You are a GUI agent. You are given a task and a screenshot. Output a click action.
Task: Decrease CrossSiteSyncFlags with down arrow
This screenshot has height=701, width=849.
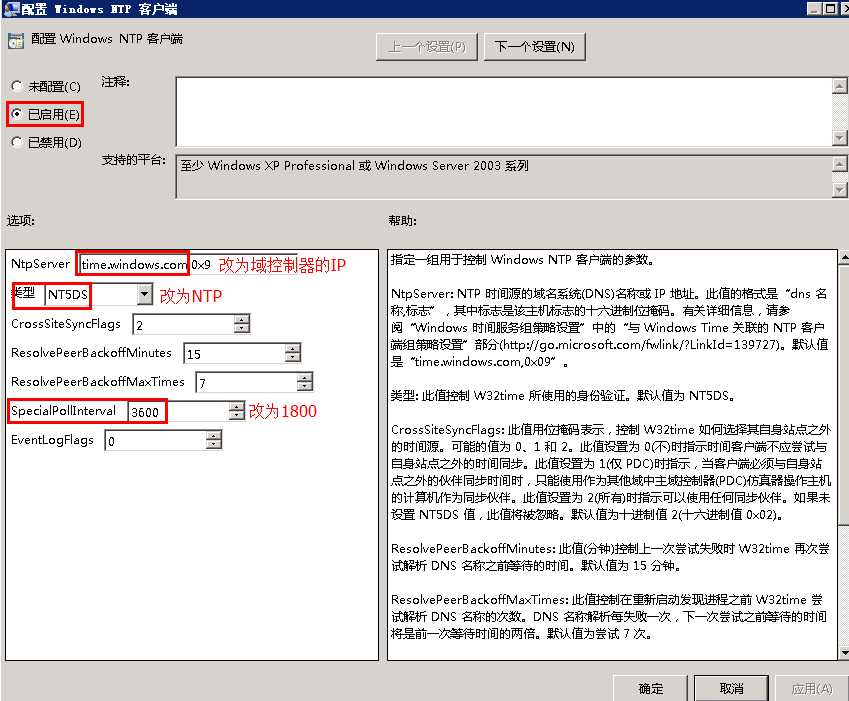pyautogui.click(x=241, y=329)
